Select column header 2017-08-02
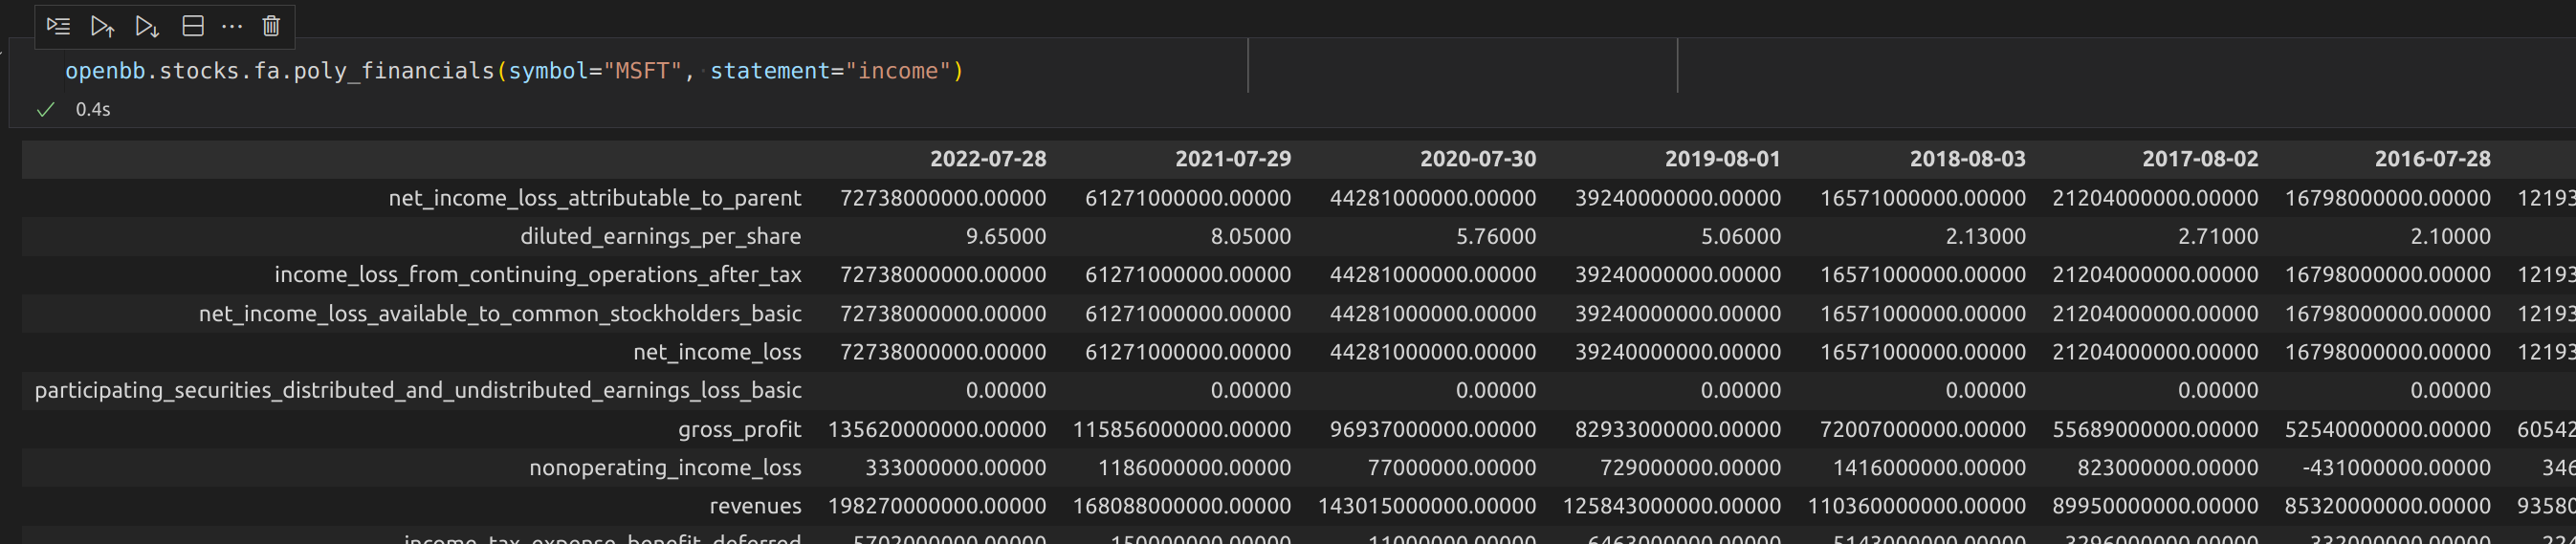Image resolution: width=2576 pixels, height=544 pixels. point(2200,159)
